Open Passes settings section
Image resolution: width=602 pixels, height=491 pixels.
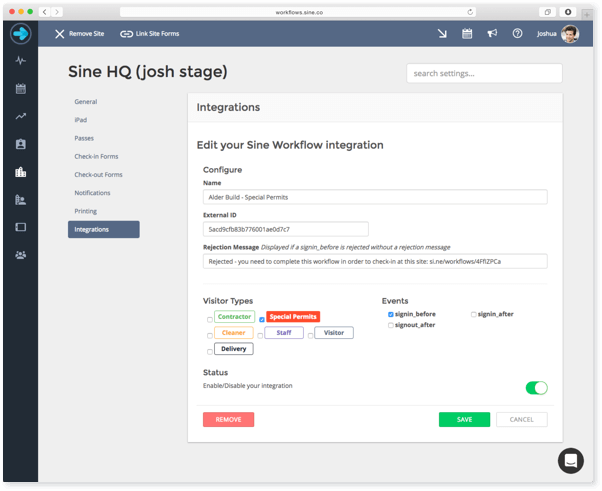click(84, 138)
